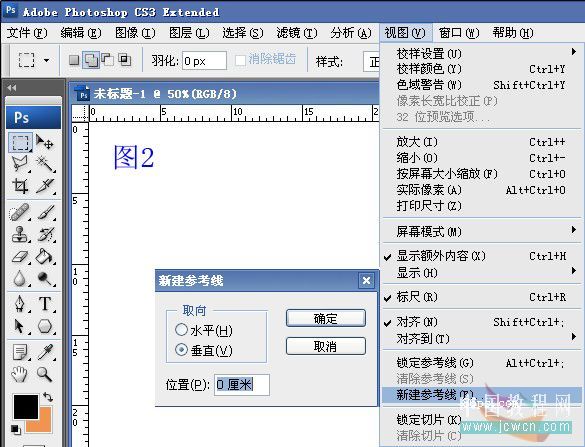
Task: Select the Clone Stamp tool
Action: [20, 235]
